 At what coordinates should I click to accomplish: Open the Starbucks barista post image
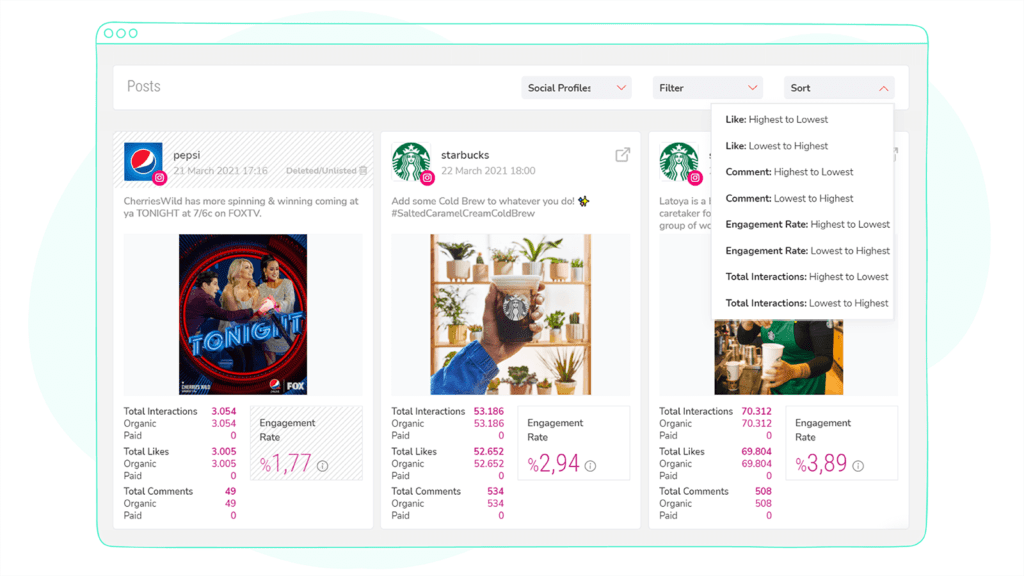(x=778, y=357)
